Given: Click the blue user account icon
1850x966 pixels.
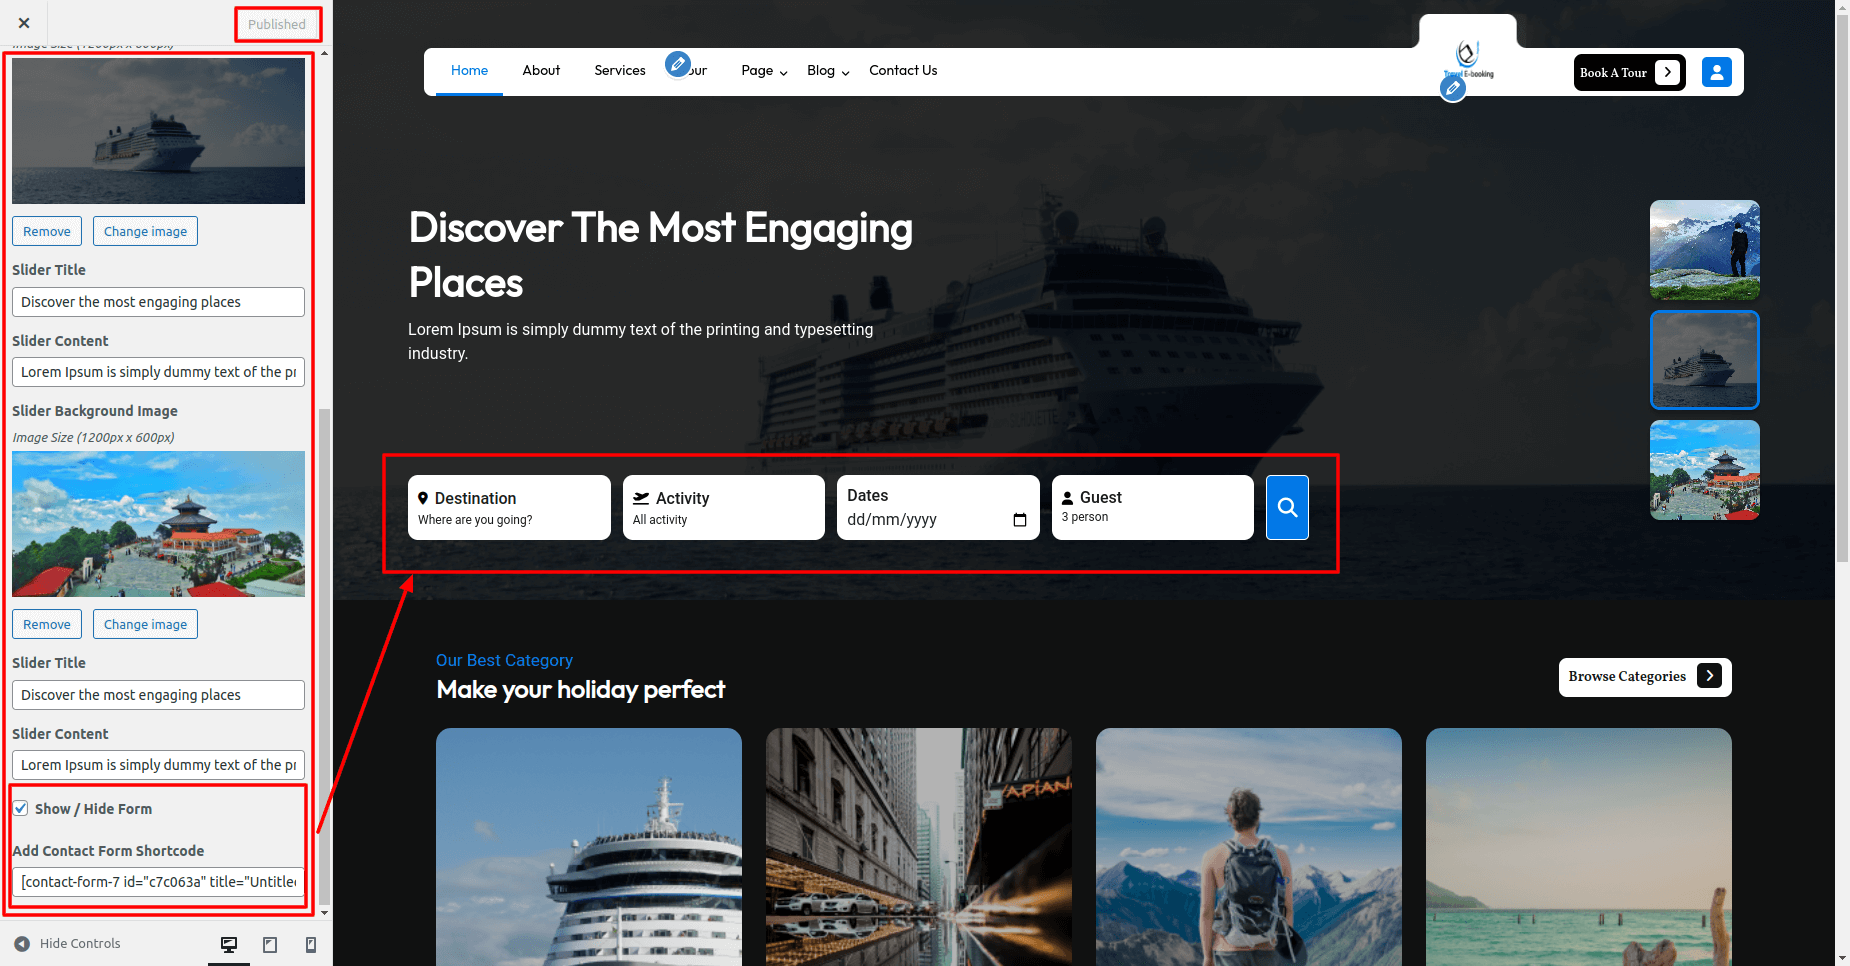Looking at the screenshot, I should pyautogui.click(x=1716, y=72).
